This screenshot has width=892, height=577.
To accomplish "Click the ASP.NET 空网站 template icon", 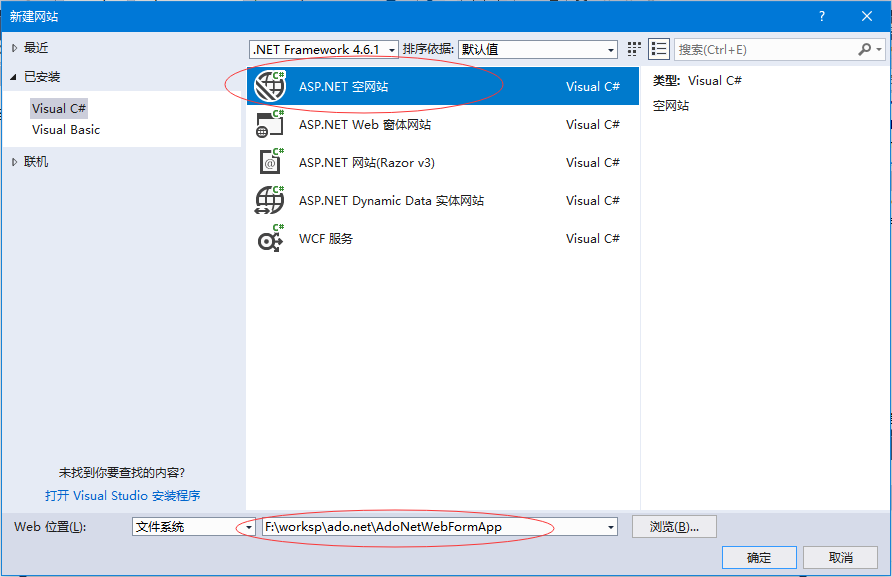I will click(270, 86).
